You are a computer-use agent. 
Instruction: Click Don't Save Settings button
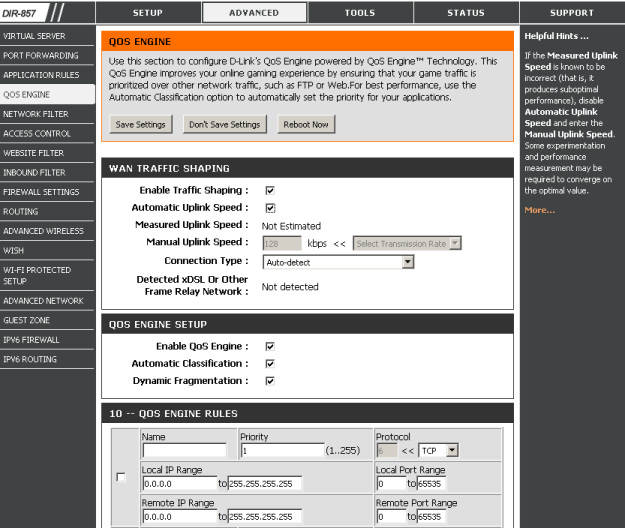point(224,124)
